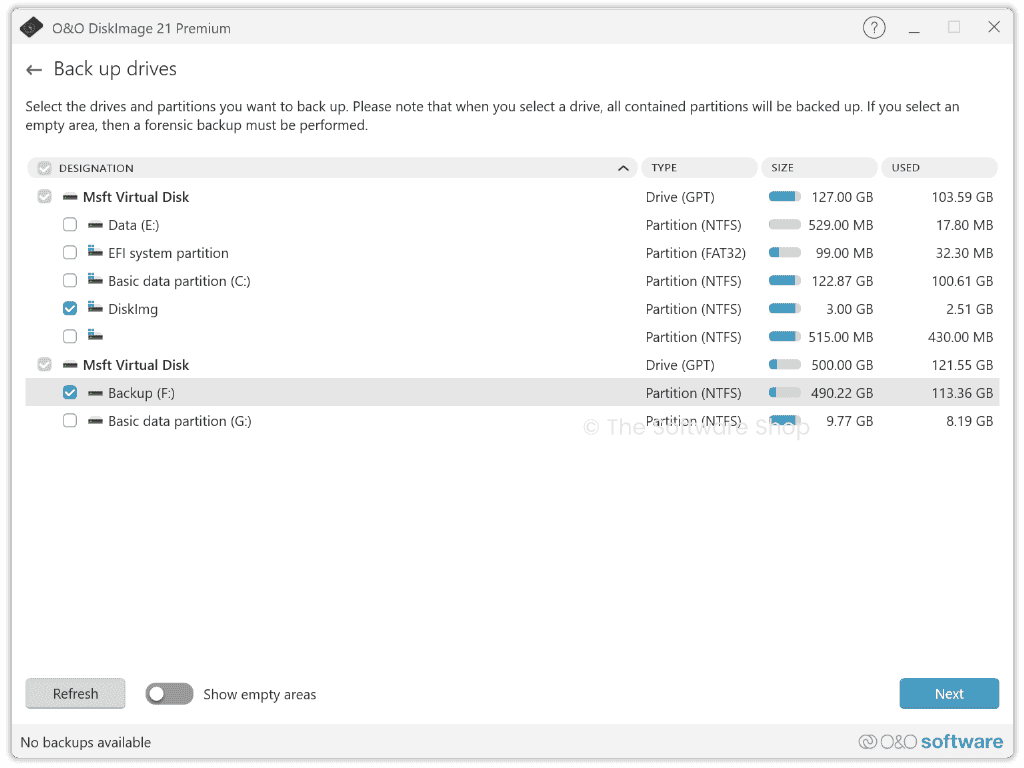Image resolution: width=1024 pixels, height=768 pixels.
Task: Click the Back up drives page title
Action: [115, 69]
